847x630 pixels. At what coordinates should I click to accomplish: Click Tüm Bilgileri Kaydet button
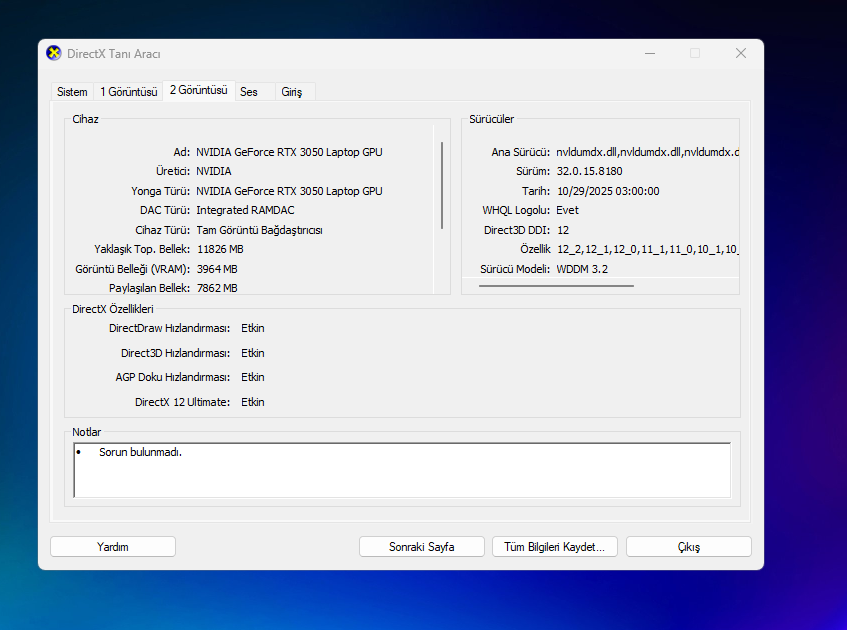pos(555,547)
